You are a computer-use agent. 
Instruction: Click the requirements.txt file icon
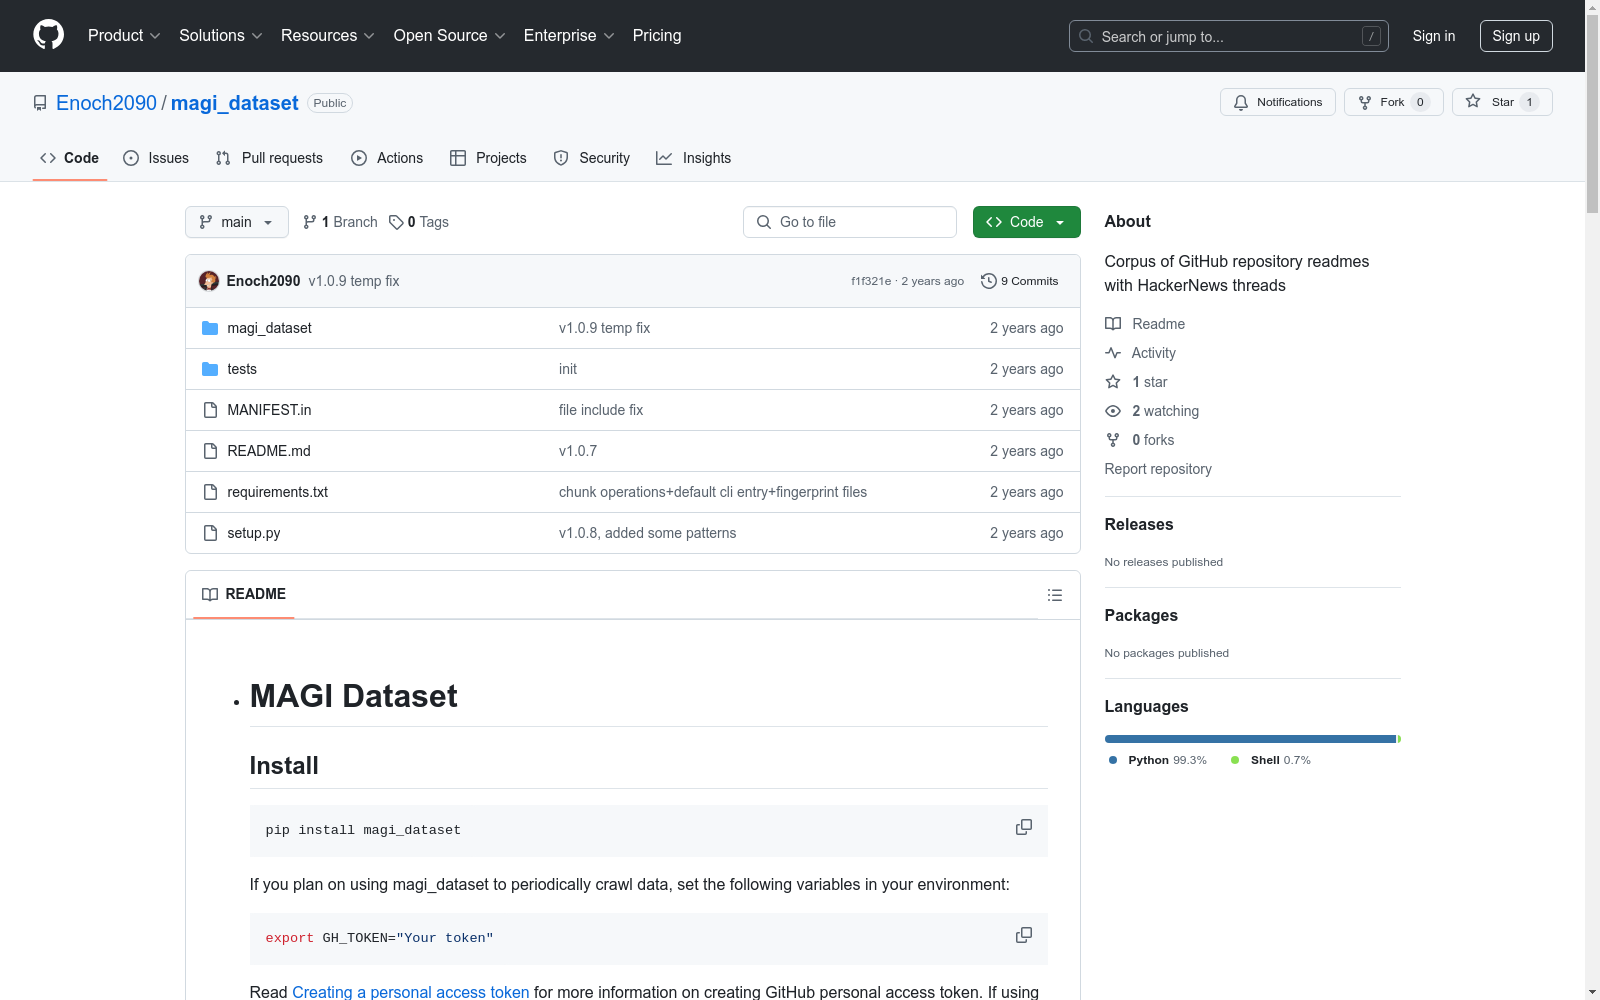click(210, 492)
